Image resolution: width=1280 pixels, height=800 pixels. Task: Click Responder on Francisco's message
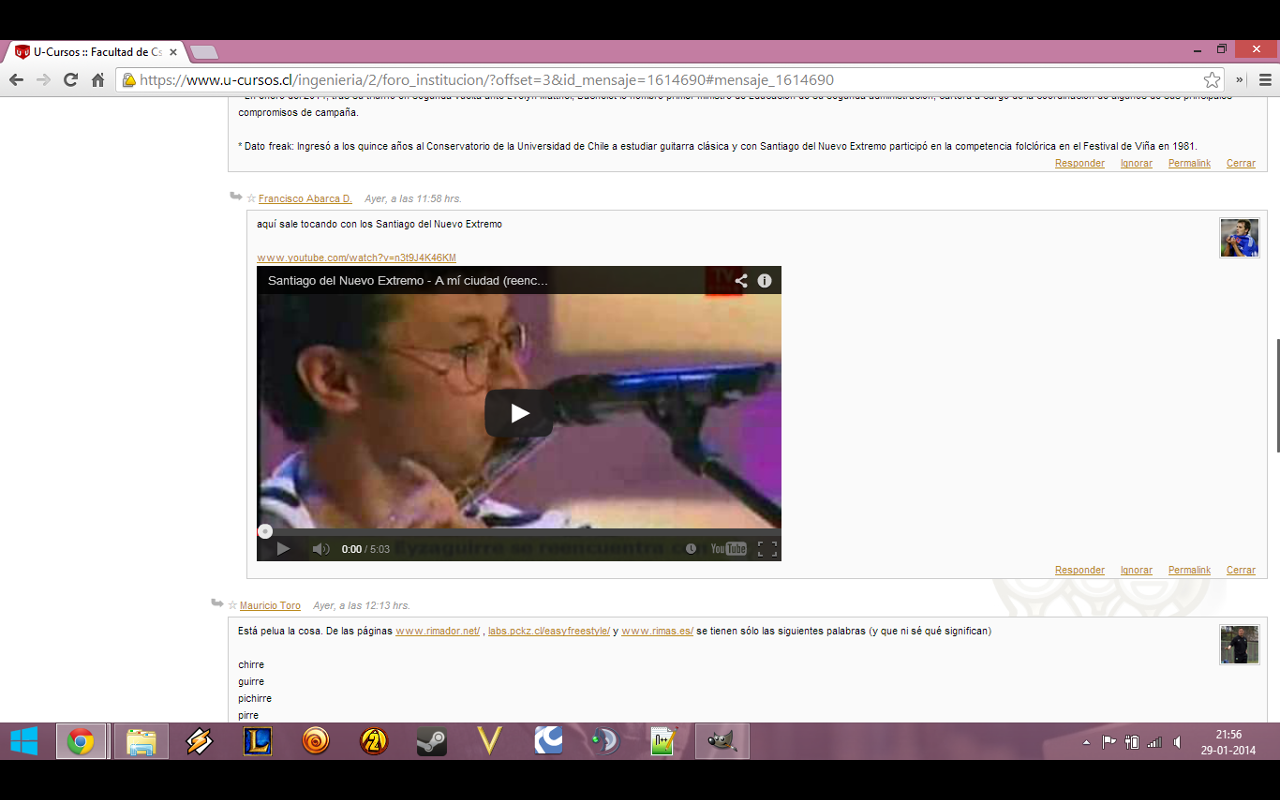click(1080, 570)
